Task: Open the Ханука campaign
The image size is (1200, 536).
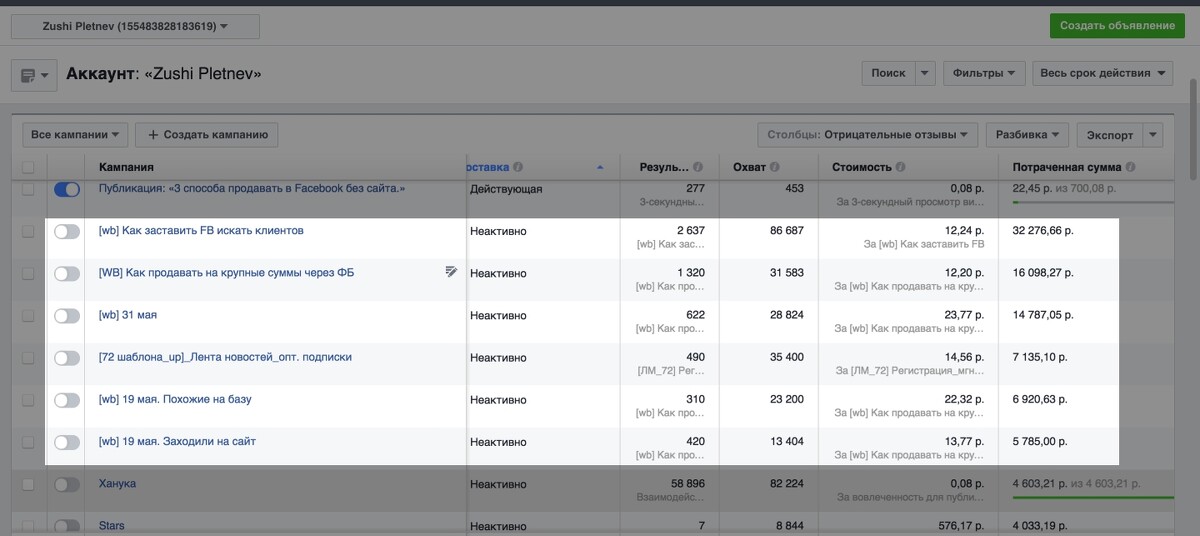Action: 117,483
